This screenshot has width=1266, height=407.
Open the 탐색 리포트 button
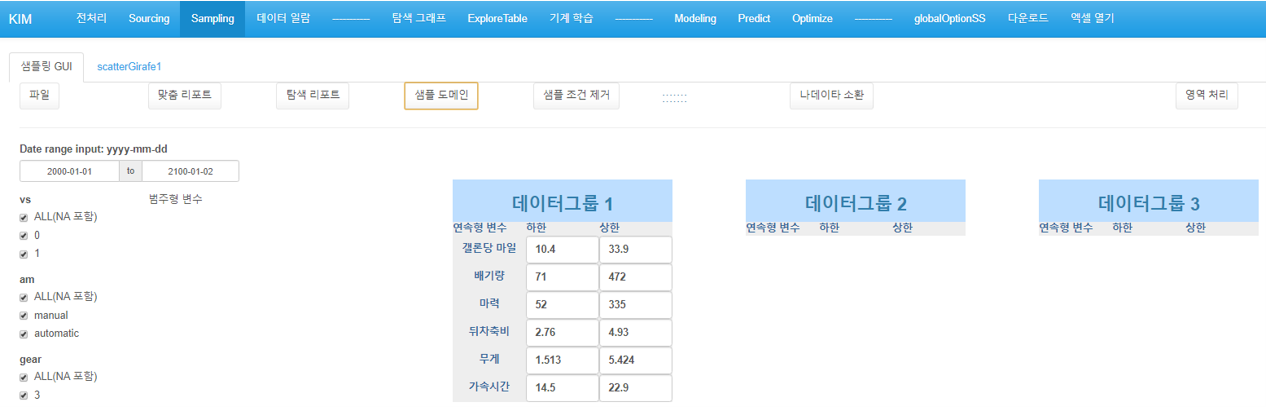[x=312, y=95]
